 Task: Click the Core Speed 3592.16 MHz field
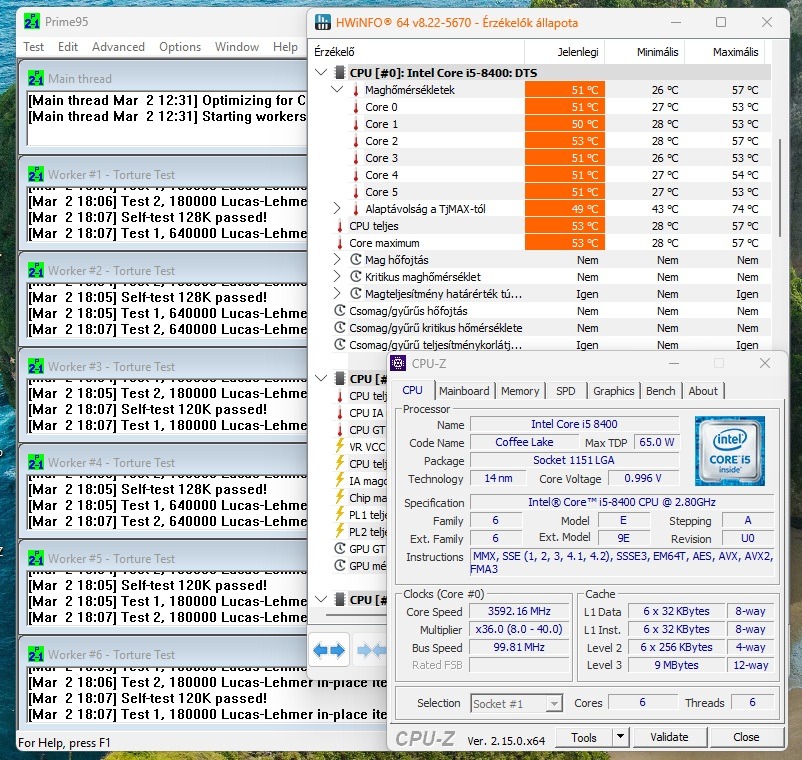(x=519, y=611)
